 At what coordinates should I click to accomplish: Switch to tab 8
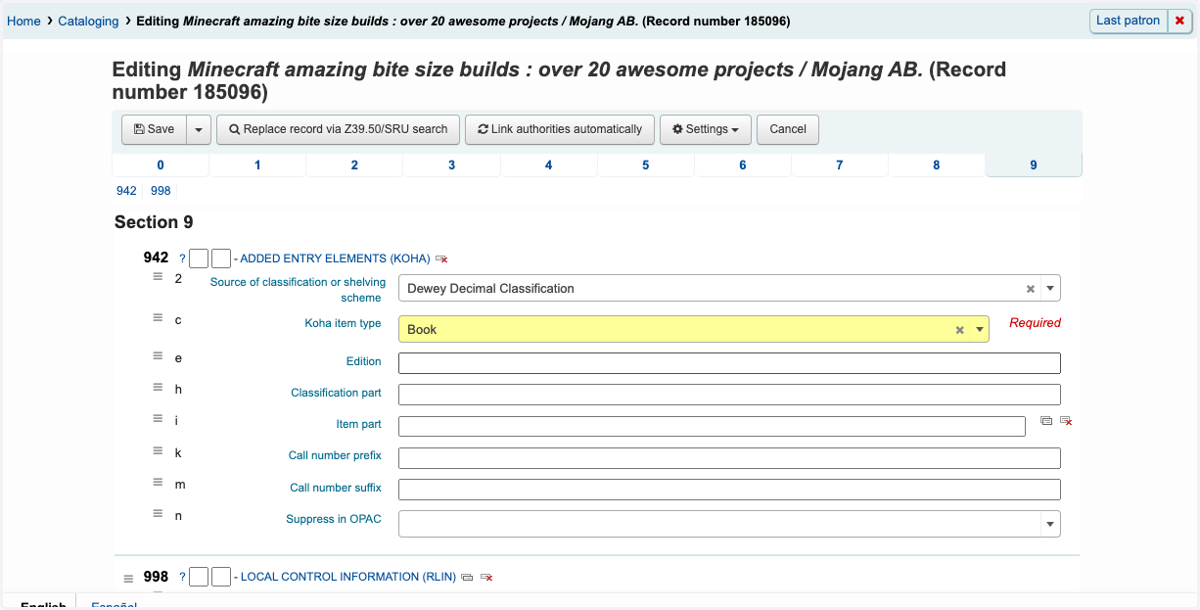click(937, 165)
